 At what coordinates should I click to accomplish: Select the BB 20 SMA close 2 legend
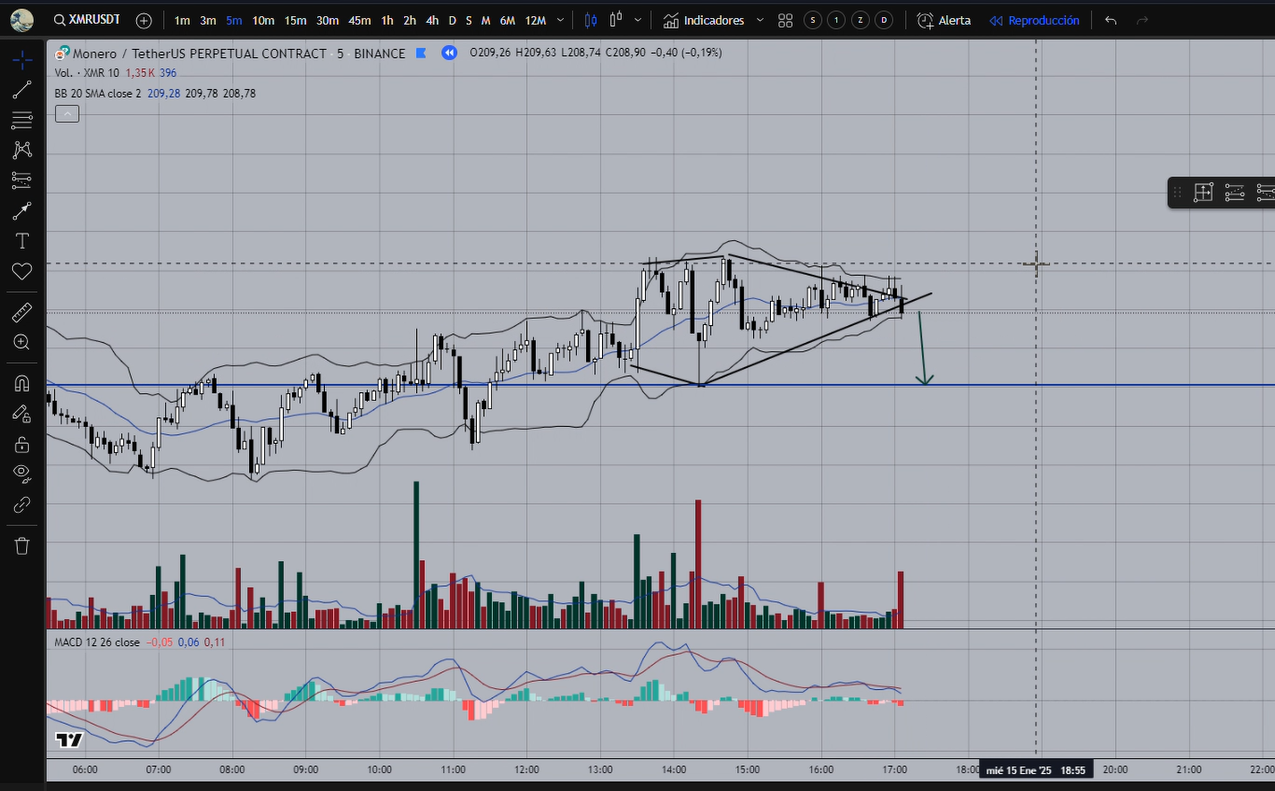[98, 93]
